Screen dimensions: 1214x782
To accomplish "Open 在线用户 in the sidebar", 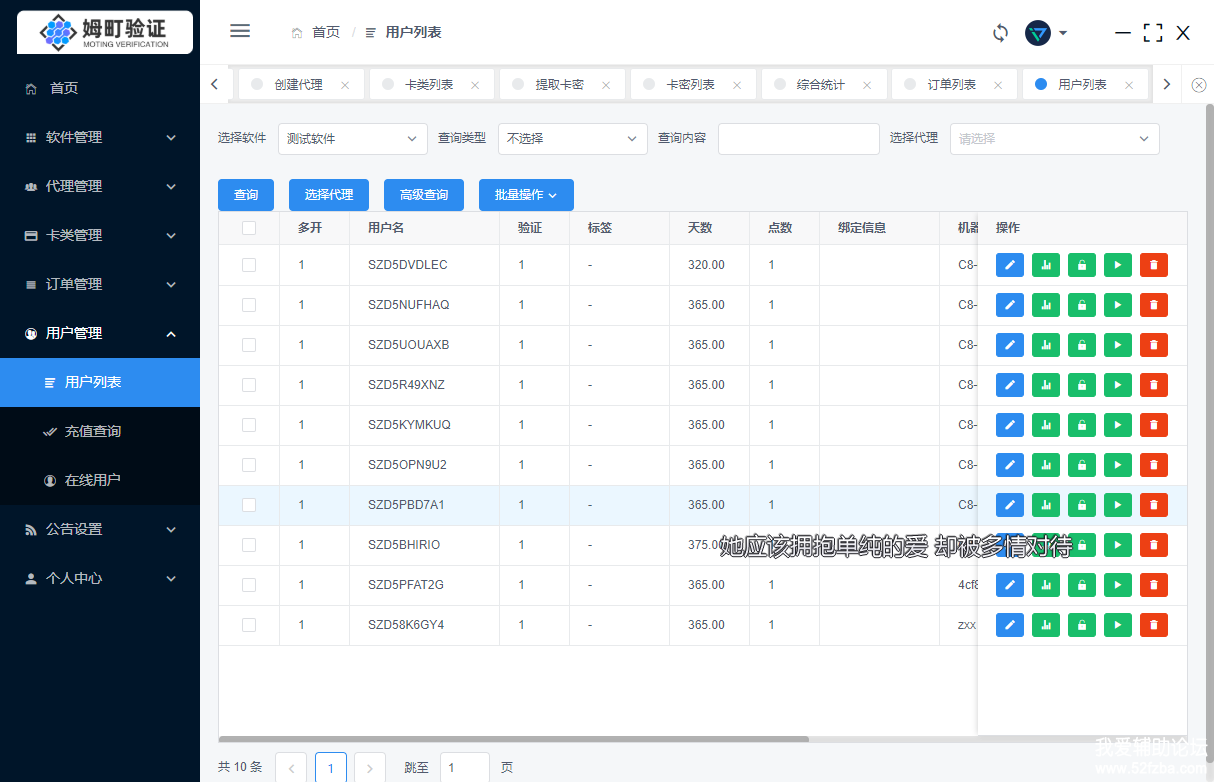I will [92, 480].
